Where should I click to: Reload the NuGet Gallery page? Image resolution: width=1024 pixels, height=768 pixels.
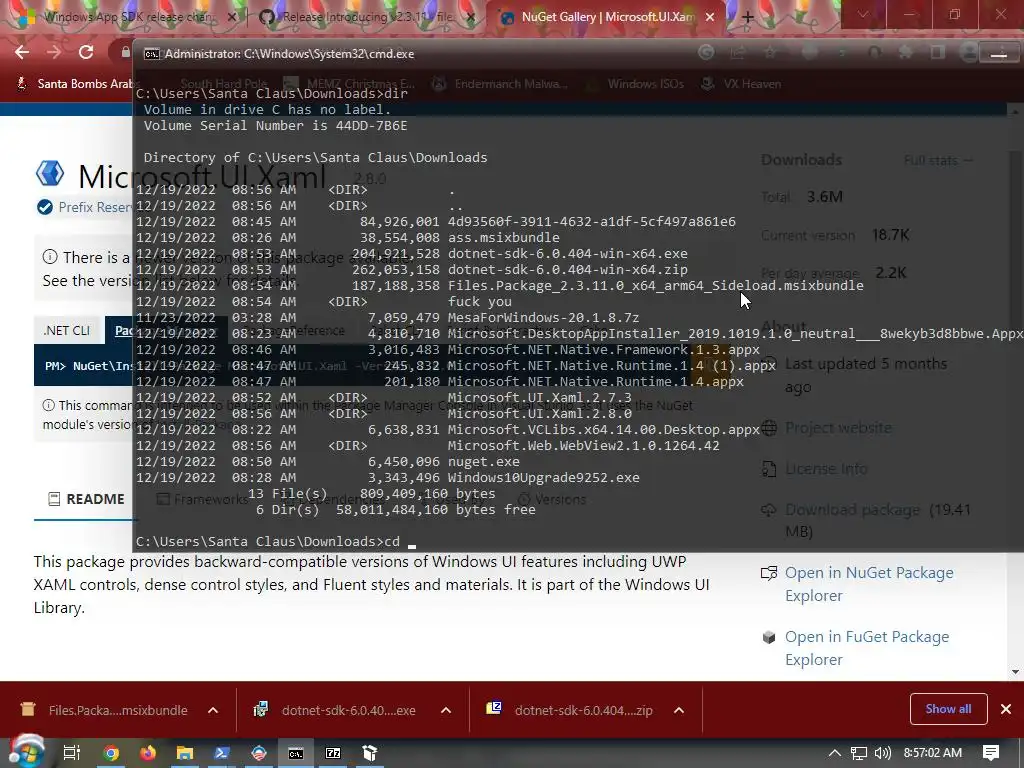point(86,52)
